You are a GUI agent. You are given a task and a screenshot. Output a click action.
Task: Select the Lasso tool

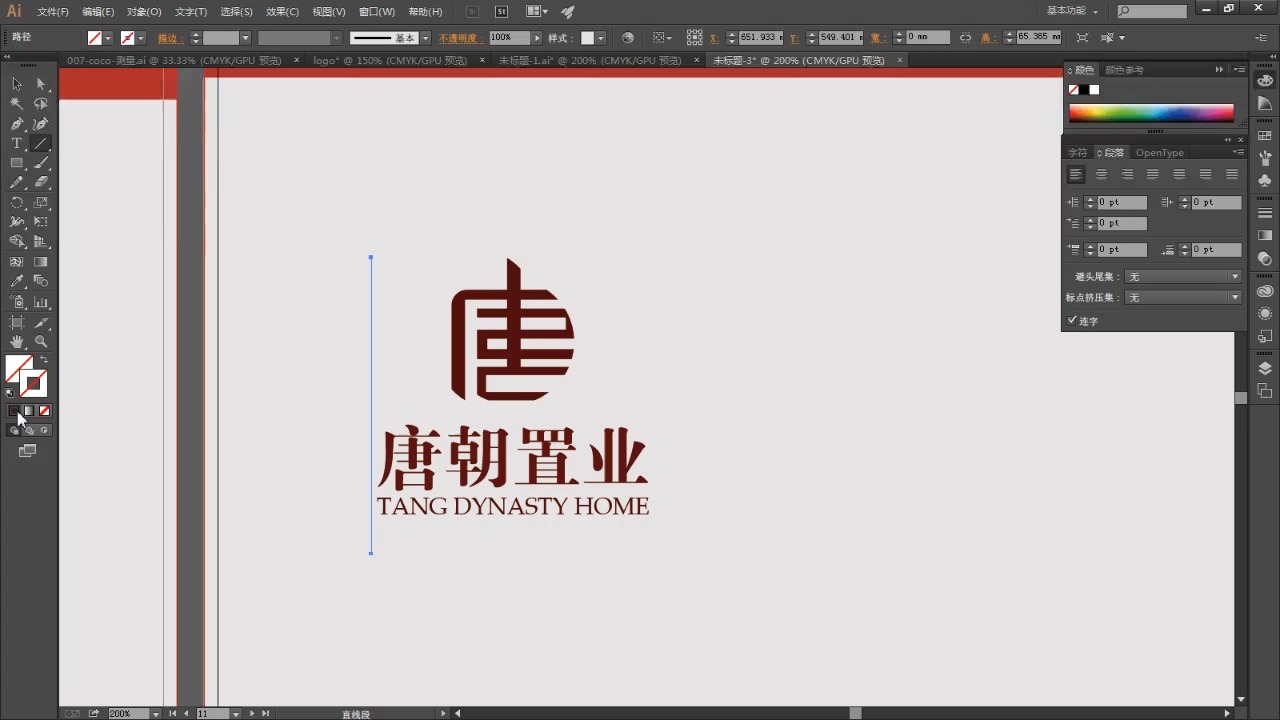(x=41, y=104)
